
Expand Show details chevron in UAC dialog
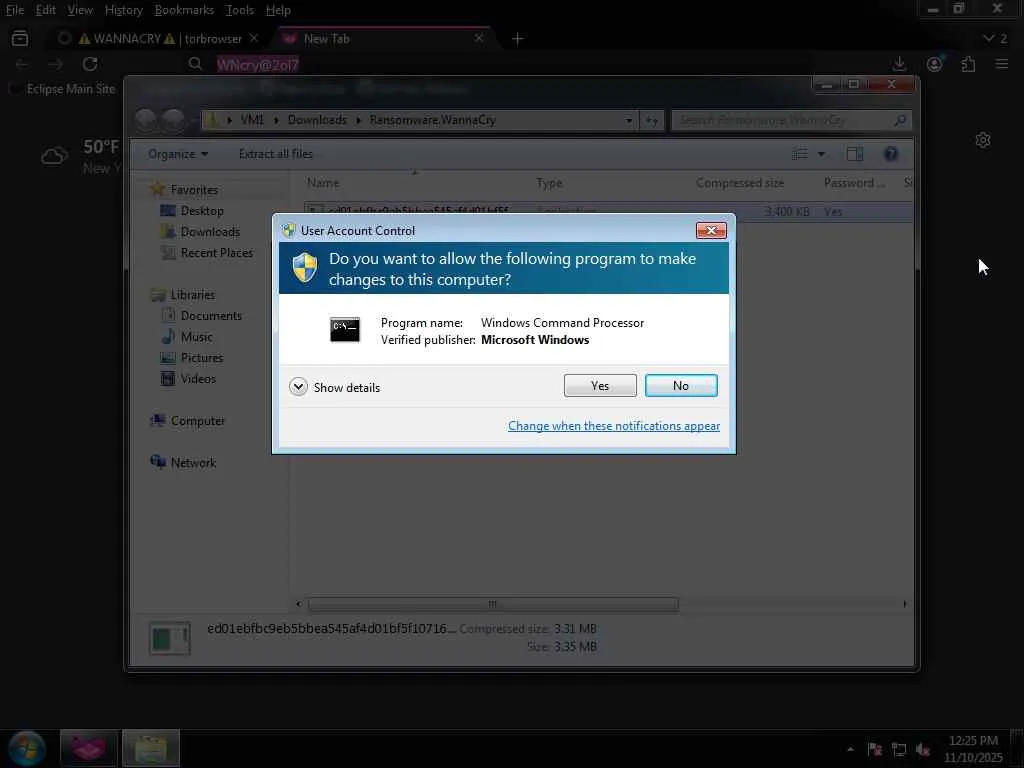pos(298,387)
